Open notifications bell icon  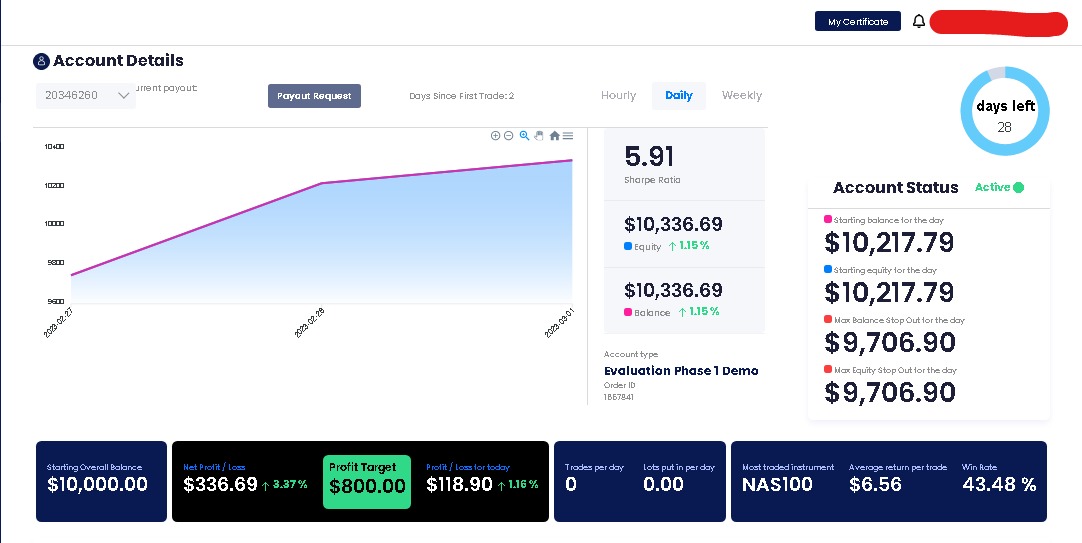click(918, 21)
